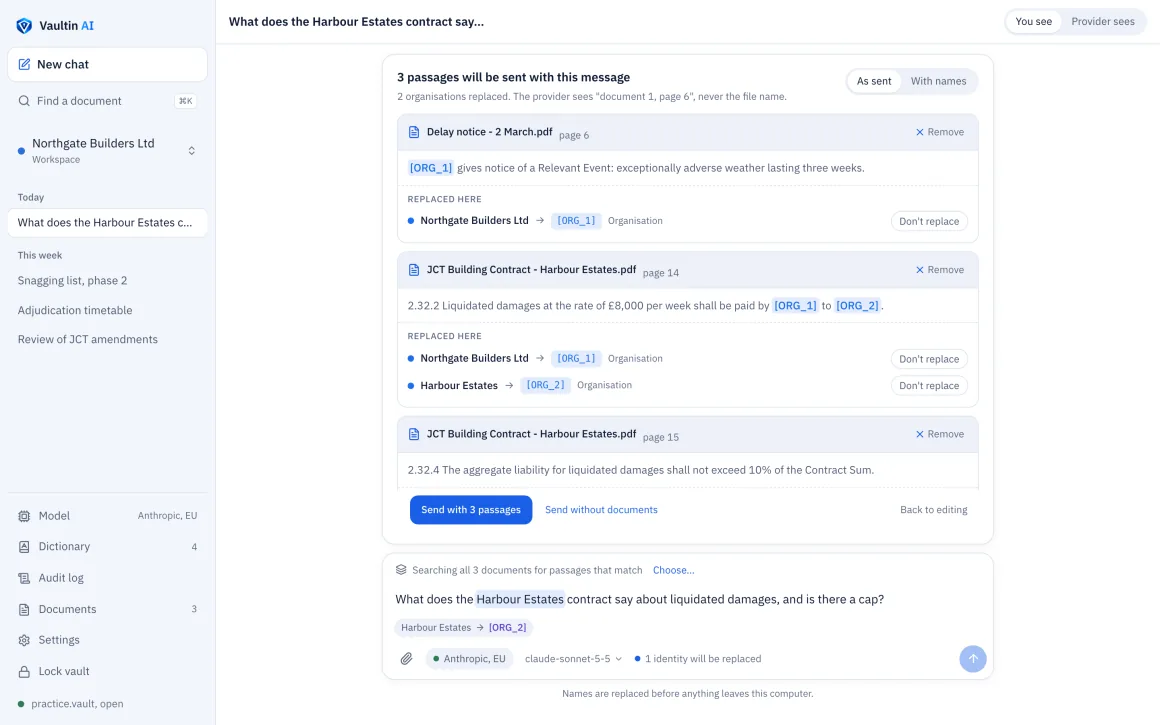Open Settings from the sidebar
1160x725 pixels.
click(x=107, y=641)
